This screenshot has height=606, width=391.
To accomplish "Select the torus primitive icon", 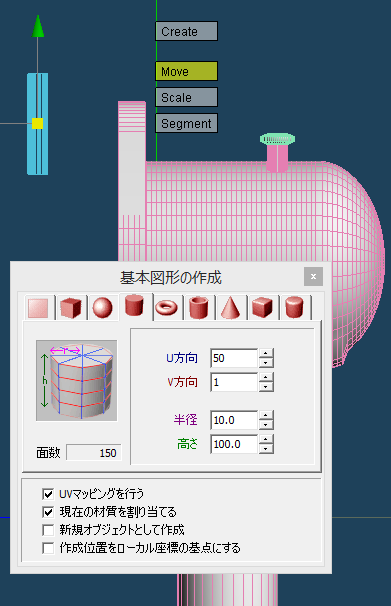I will (167, 308).
